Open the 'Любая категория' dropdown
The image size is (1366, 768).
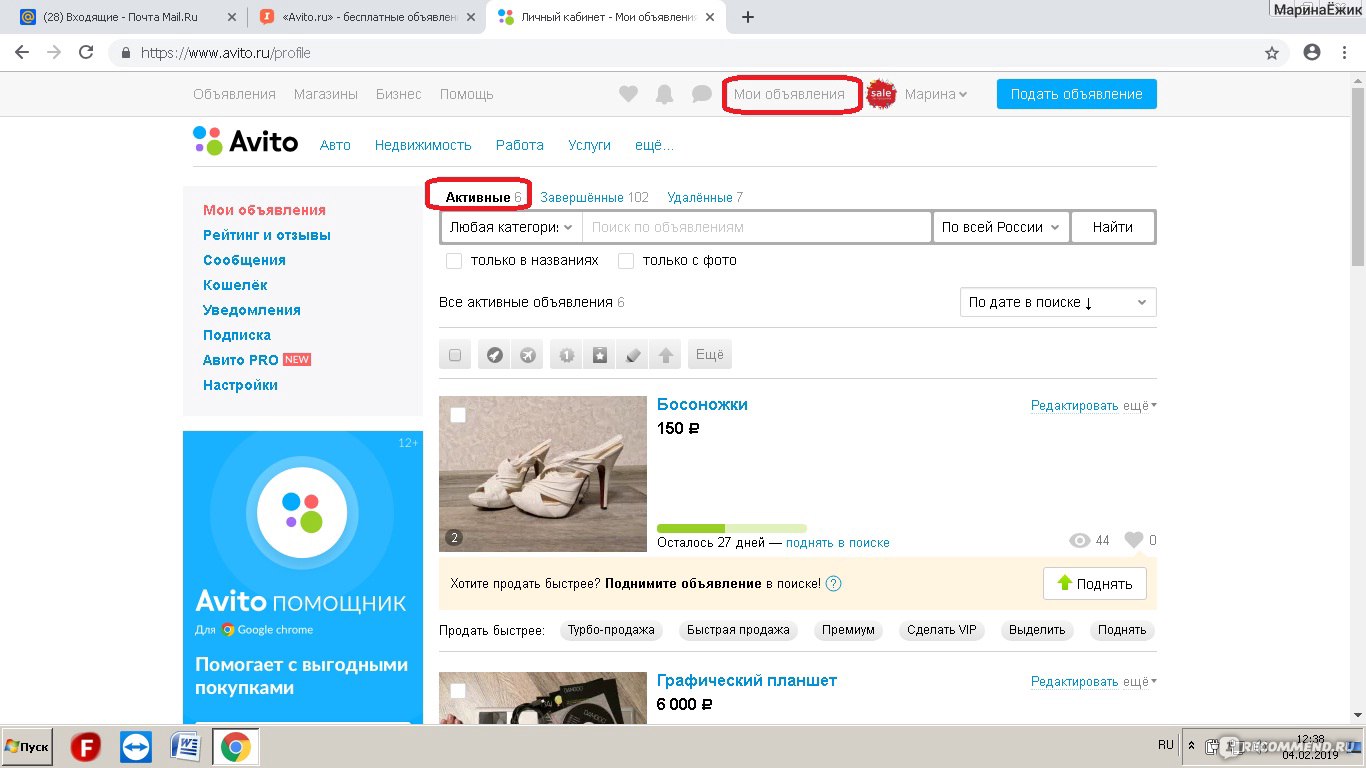tap(511, 227)
